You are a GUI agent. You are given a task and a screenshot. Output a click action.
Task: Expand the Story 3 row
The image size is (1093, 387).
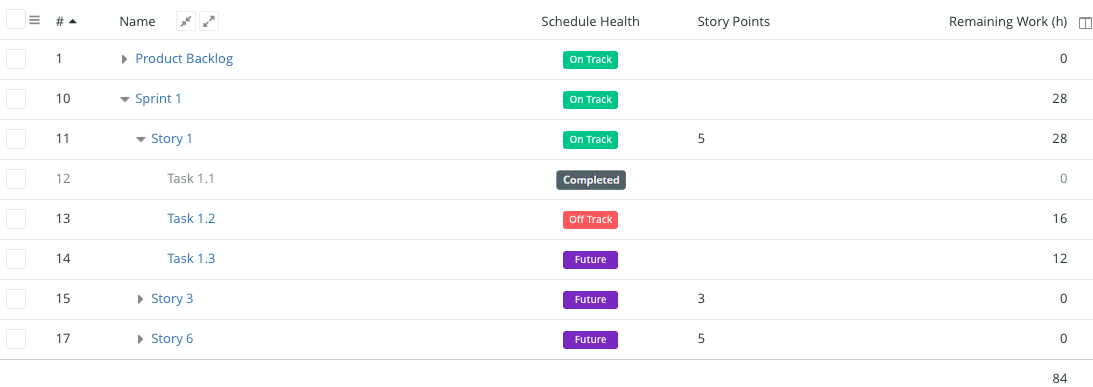(x=141, y=300)
